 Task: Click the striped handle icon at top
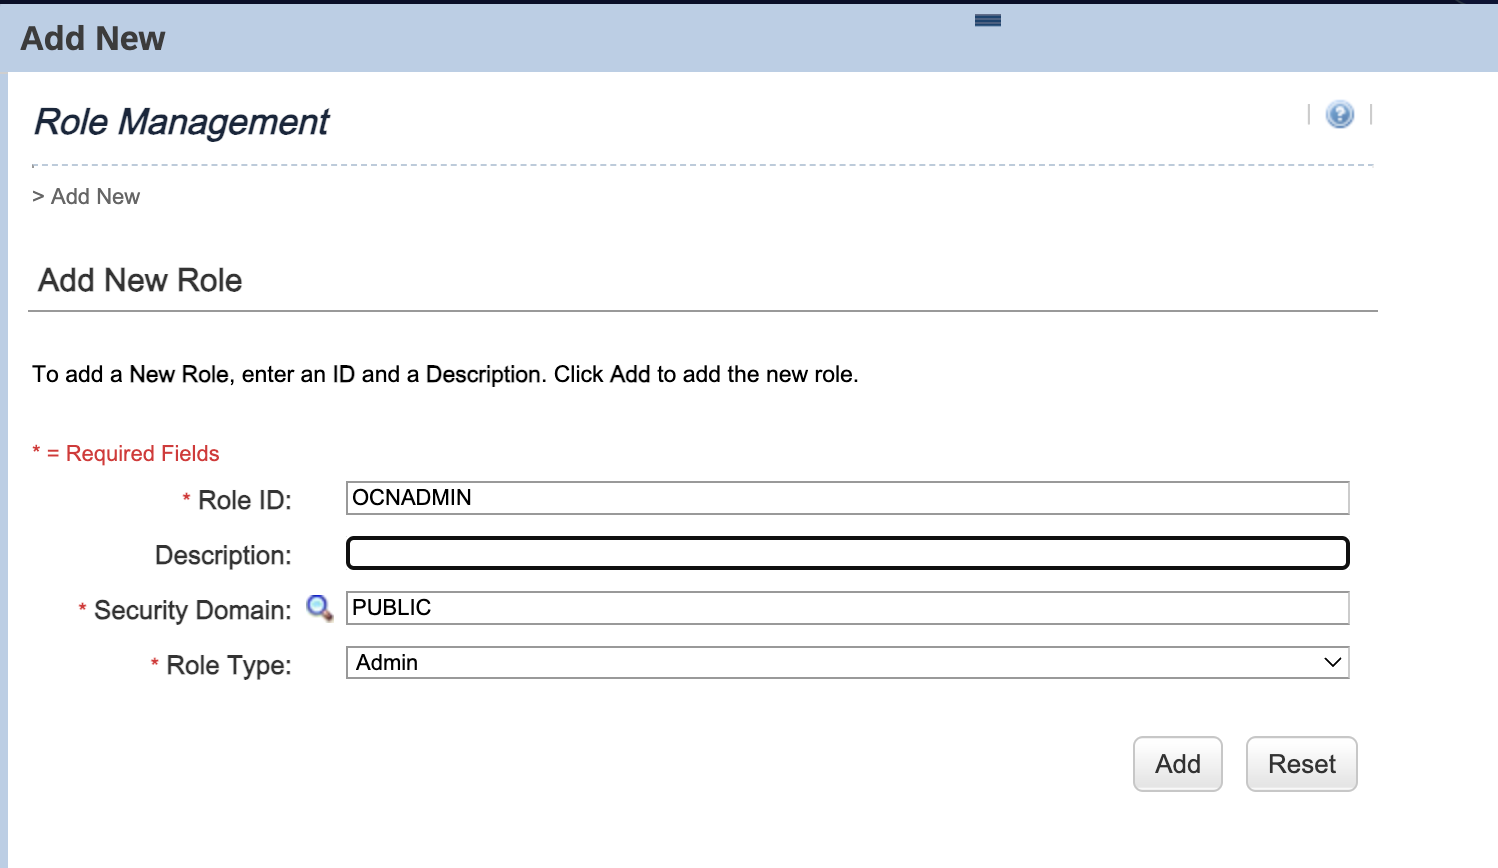[x=988, y=20]
